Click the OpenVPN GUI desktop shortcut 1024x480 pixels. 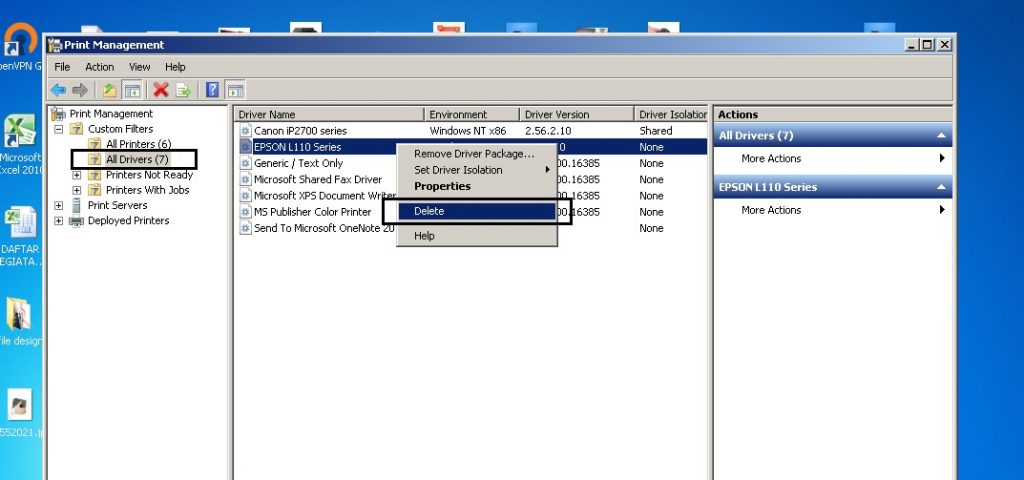click(20, 47)
